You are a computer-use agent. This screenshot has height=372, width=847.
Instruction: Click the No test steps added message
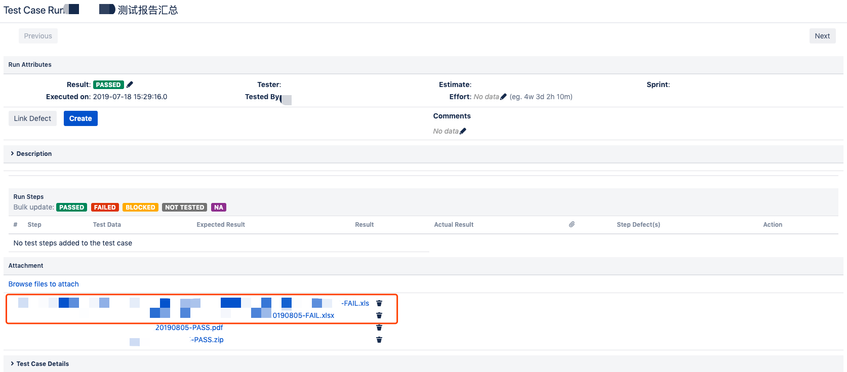tap(73, 243)
